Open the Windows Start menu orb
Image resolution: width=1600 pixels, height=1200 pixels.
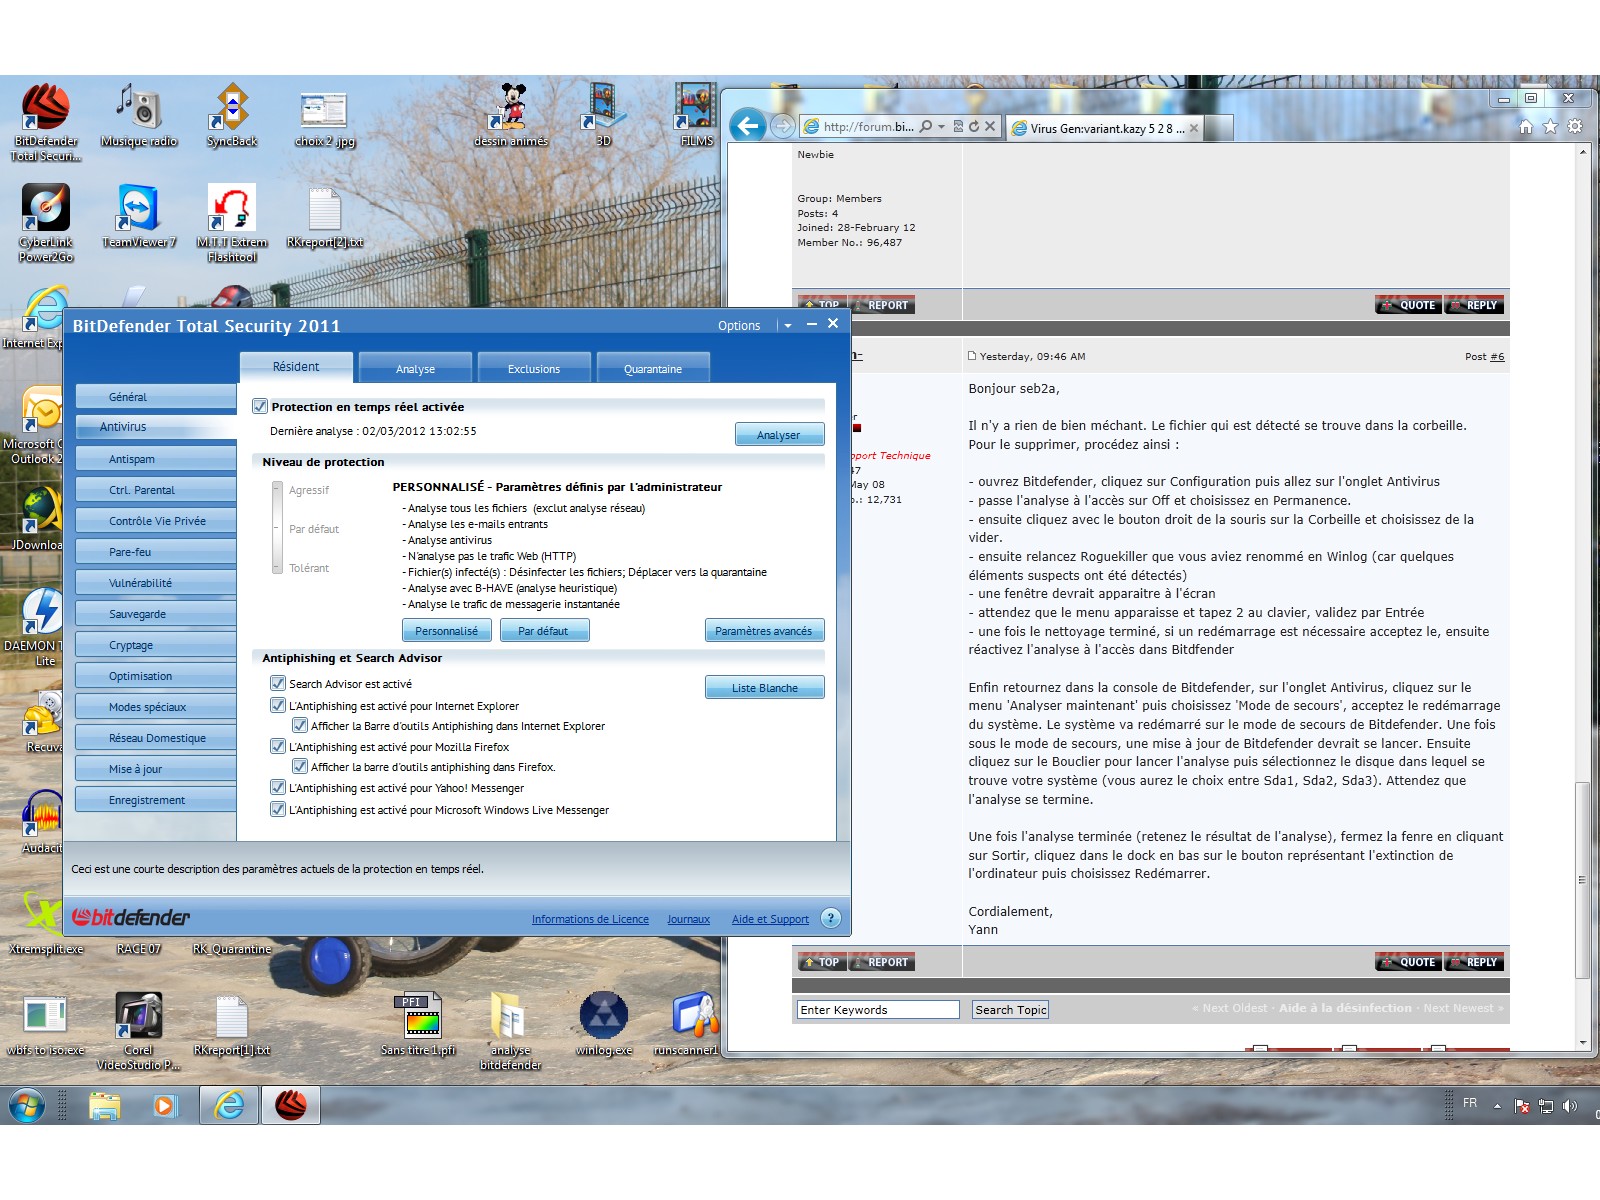[27, 1105]
